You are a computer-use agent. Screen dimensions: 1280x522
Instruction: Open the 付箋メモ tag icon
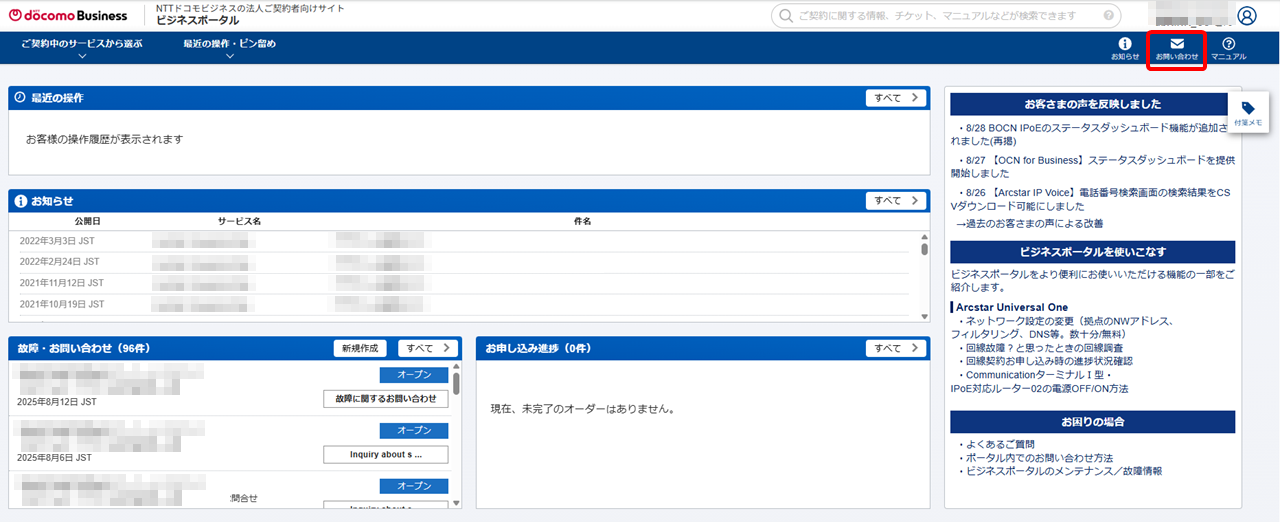[x=1248, y=112]
